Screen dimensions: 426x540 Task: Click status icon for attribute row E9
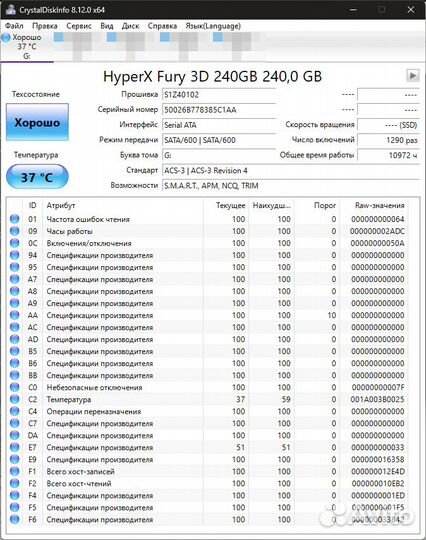pyautogui.click(x=14, y=459)
